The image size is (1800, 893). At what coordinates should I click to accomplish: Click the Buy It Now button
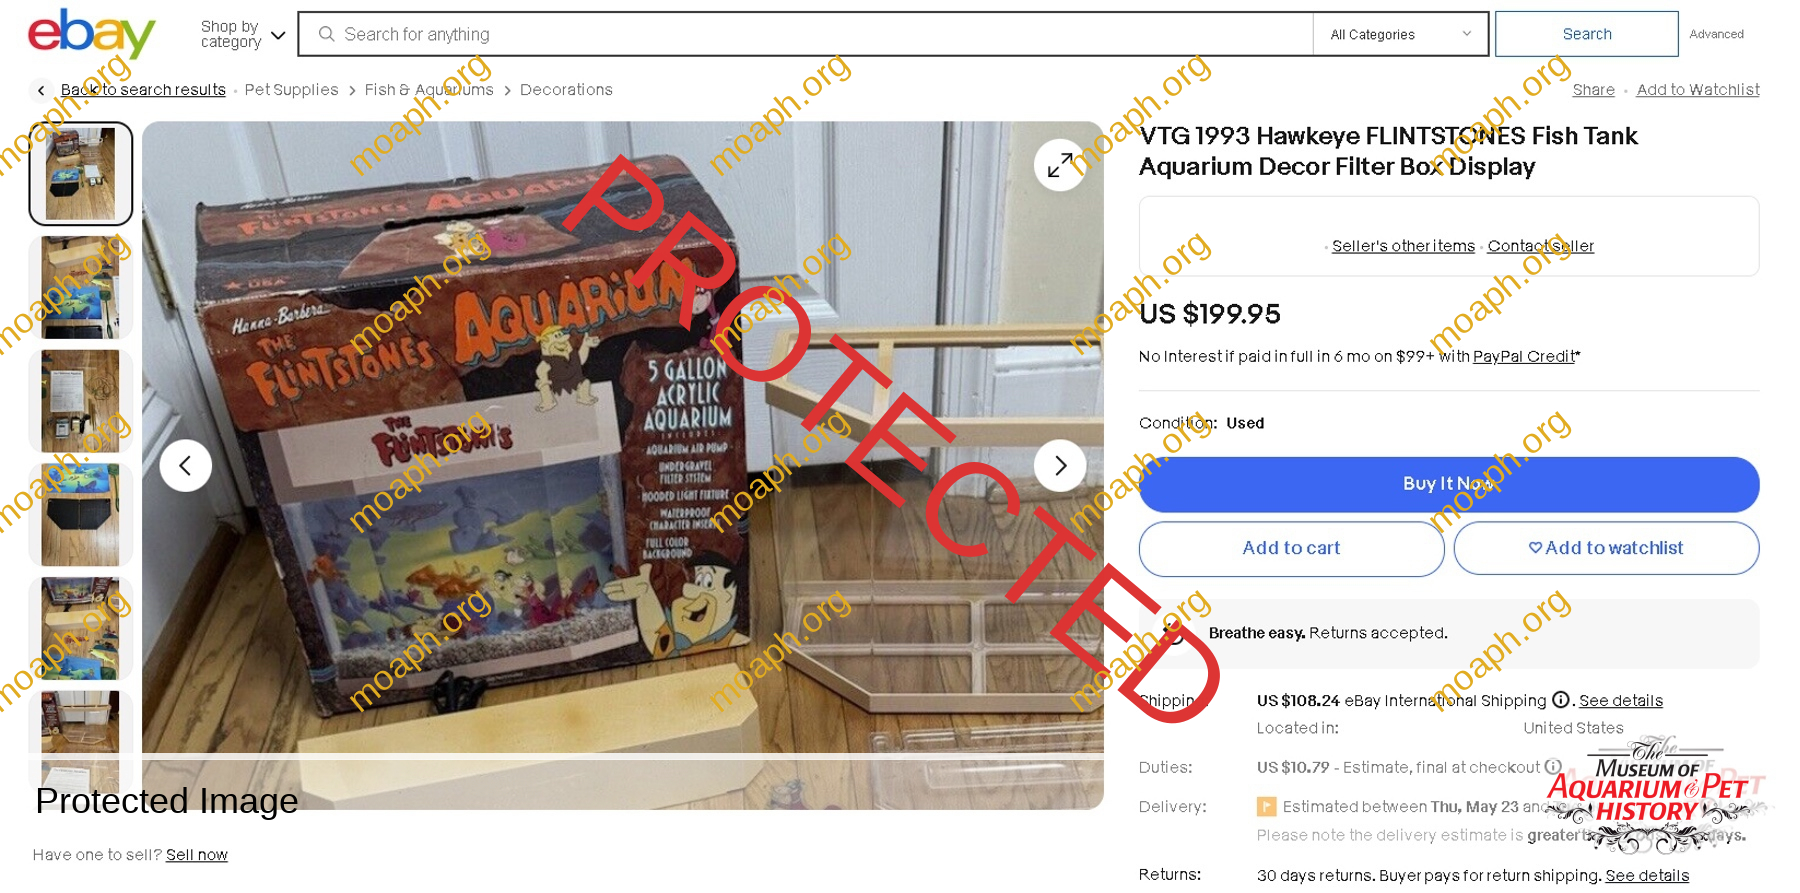pos(1449,484)
